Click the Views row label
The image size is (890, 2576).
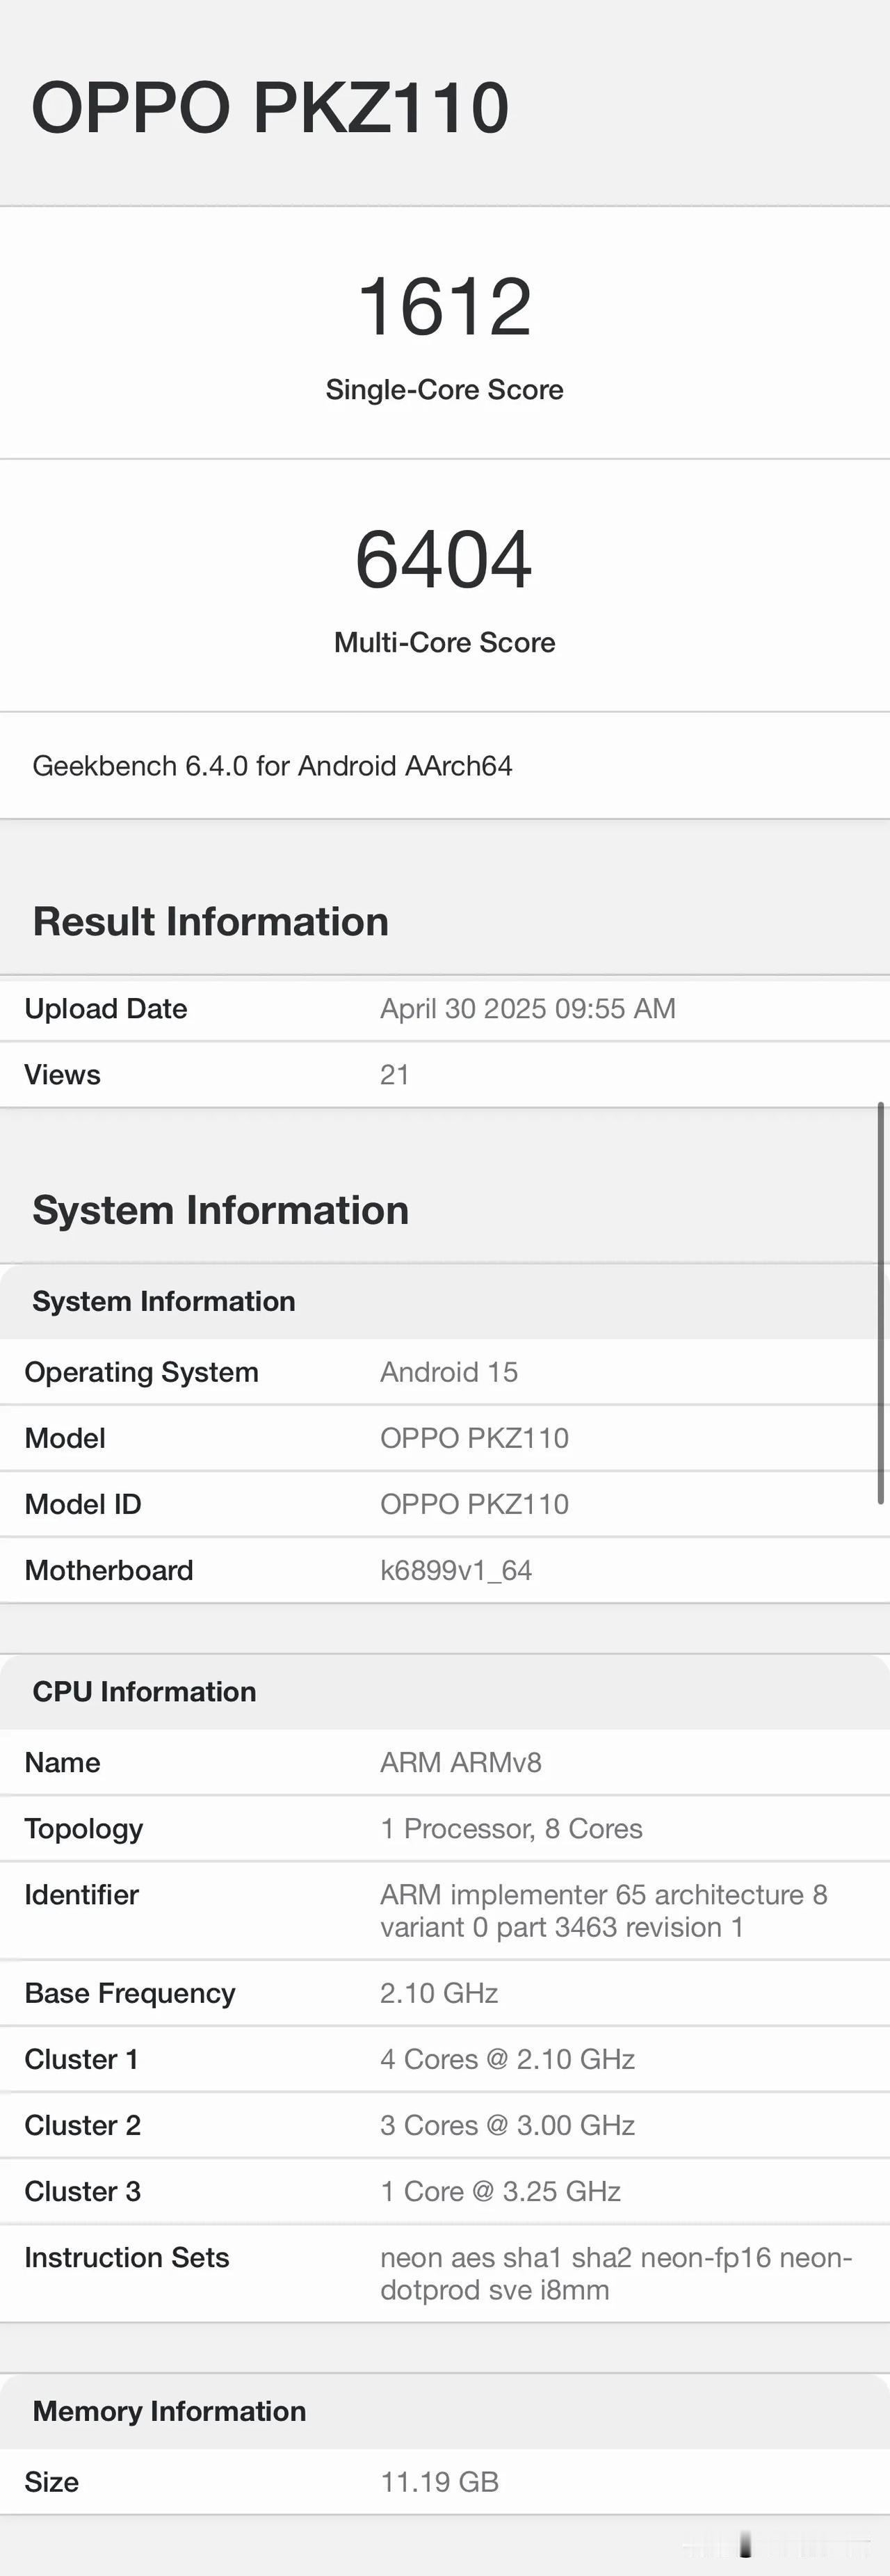[x=62, y=1075]
